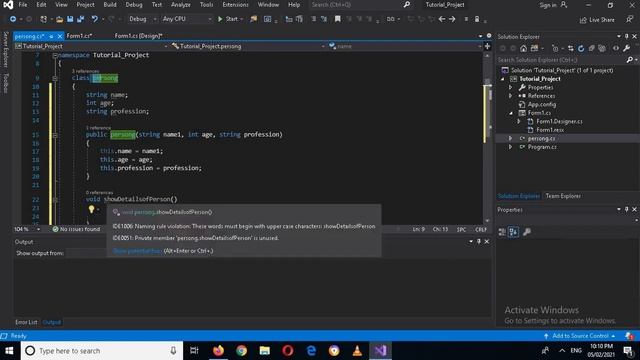Select App.config in Solution Explorer

tap(542, 104)
